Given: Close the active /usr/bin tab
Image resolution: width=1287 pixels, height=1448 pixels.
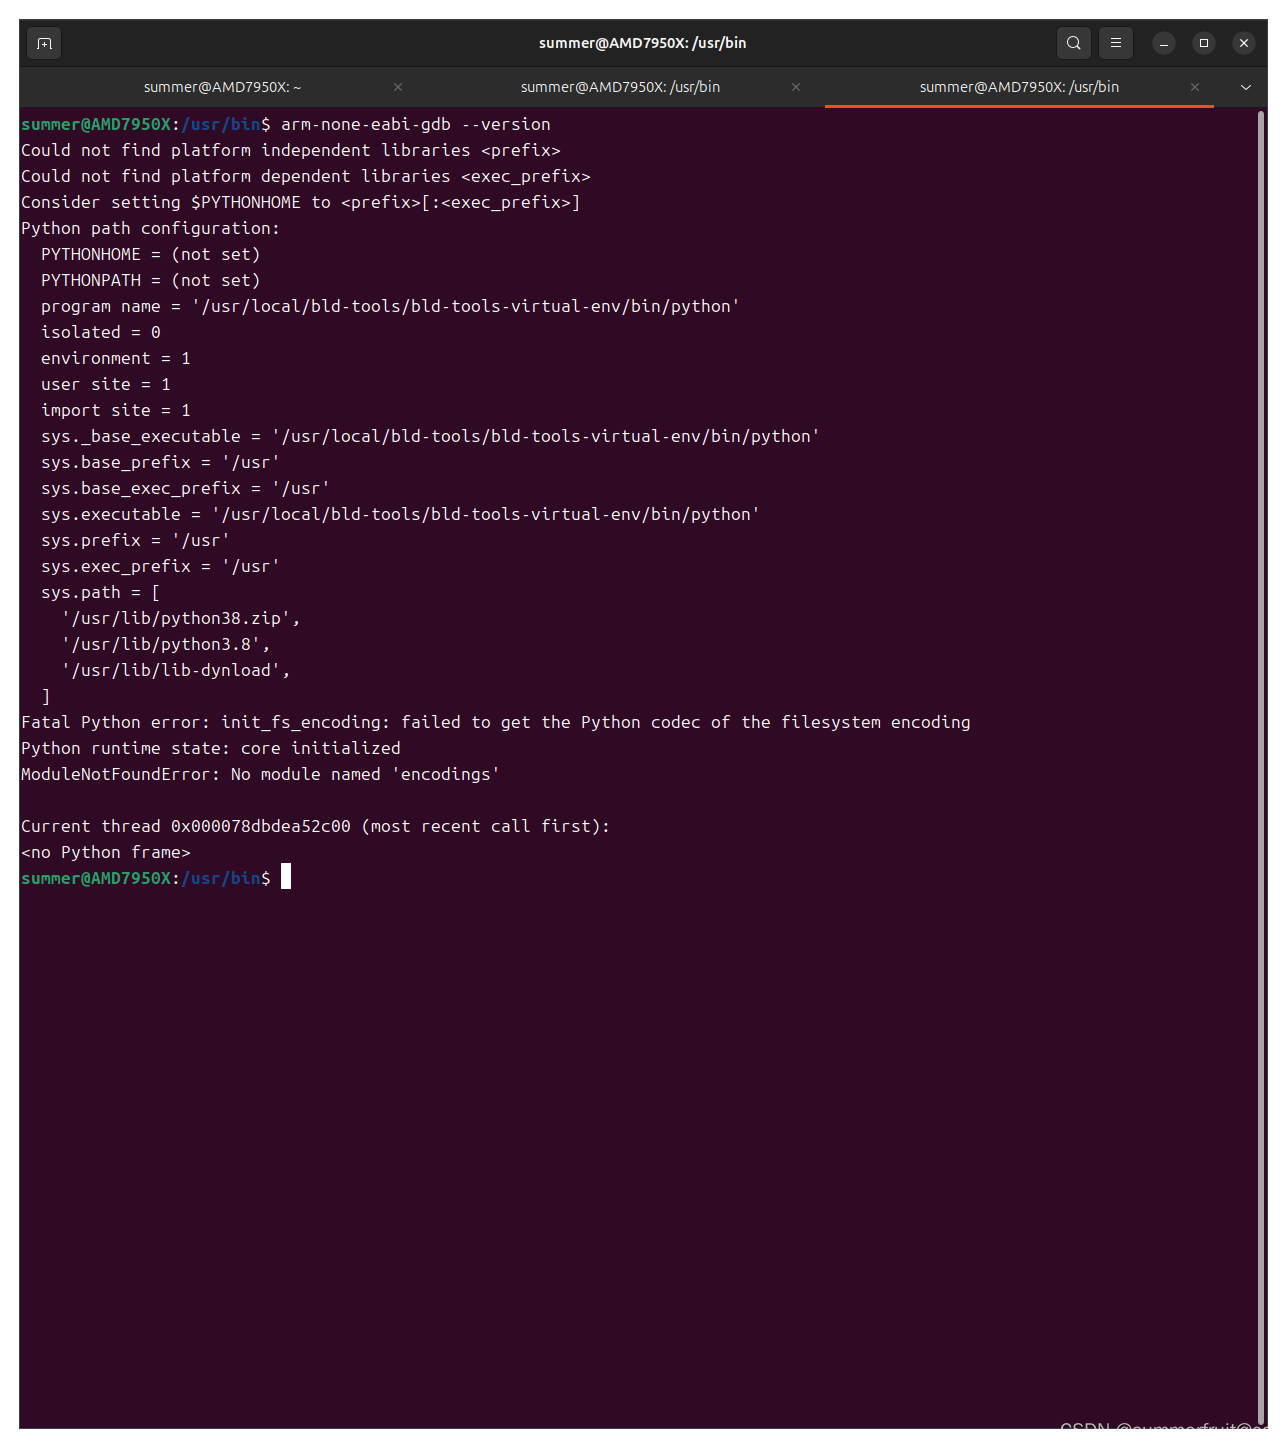Looking at the screenshot, I should 1195,87.
